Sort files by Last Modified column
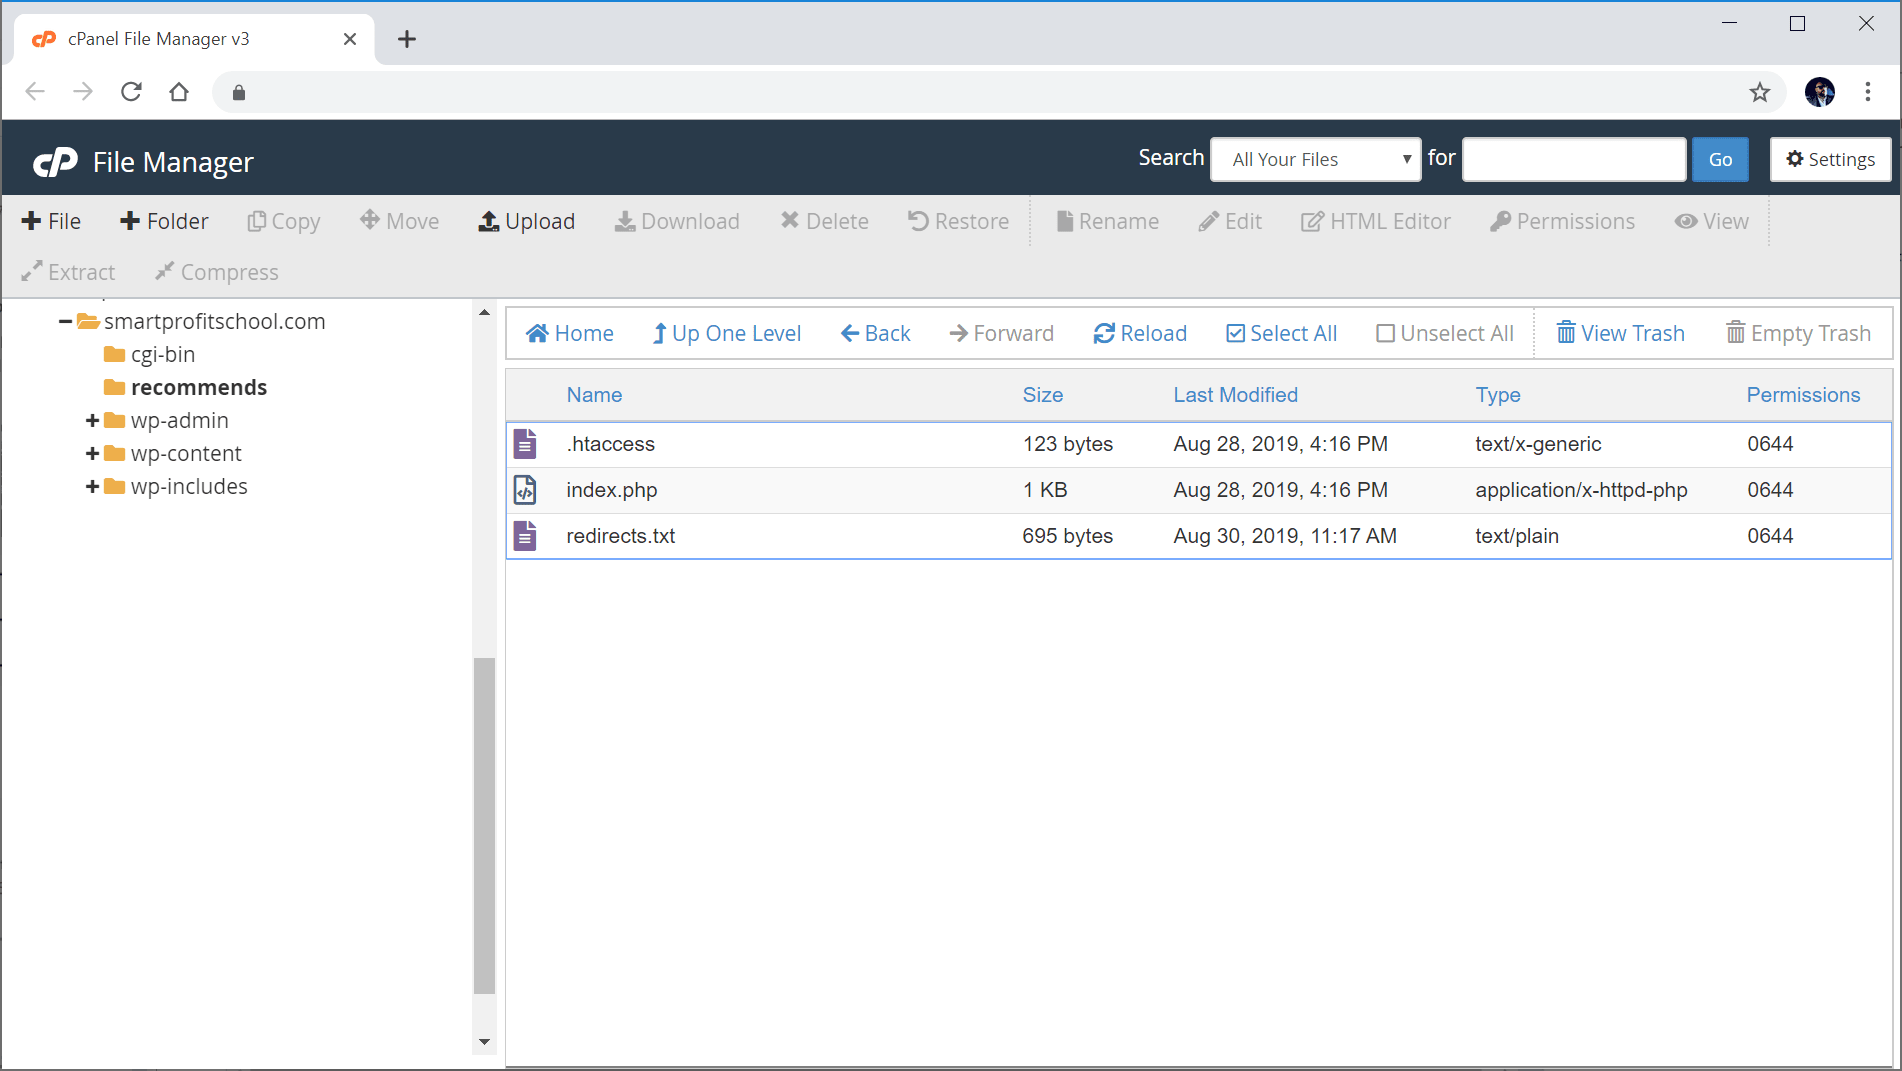Screen dimensions: 1902x1071 (1236, 395)
